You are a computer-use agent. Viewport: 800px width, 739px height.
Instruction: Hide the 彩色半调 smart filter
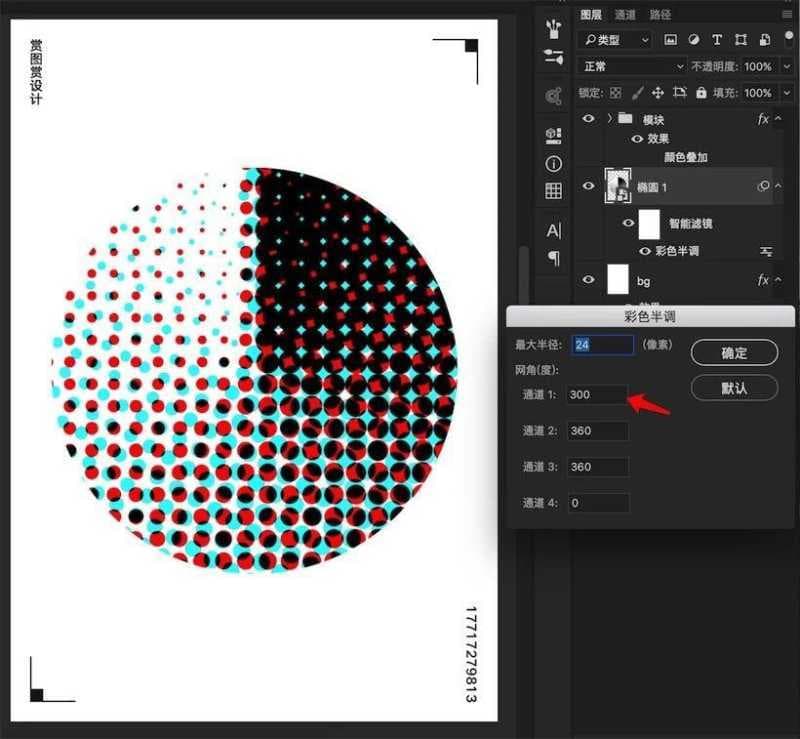[645, 251]
